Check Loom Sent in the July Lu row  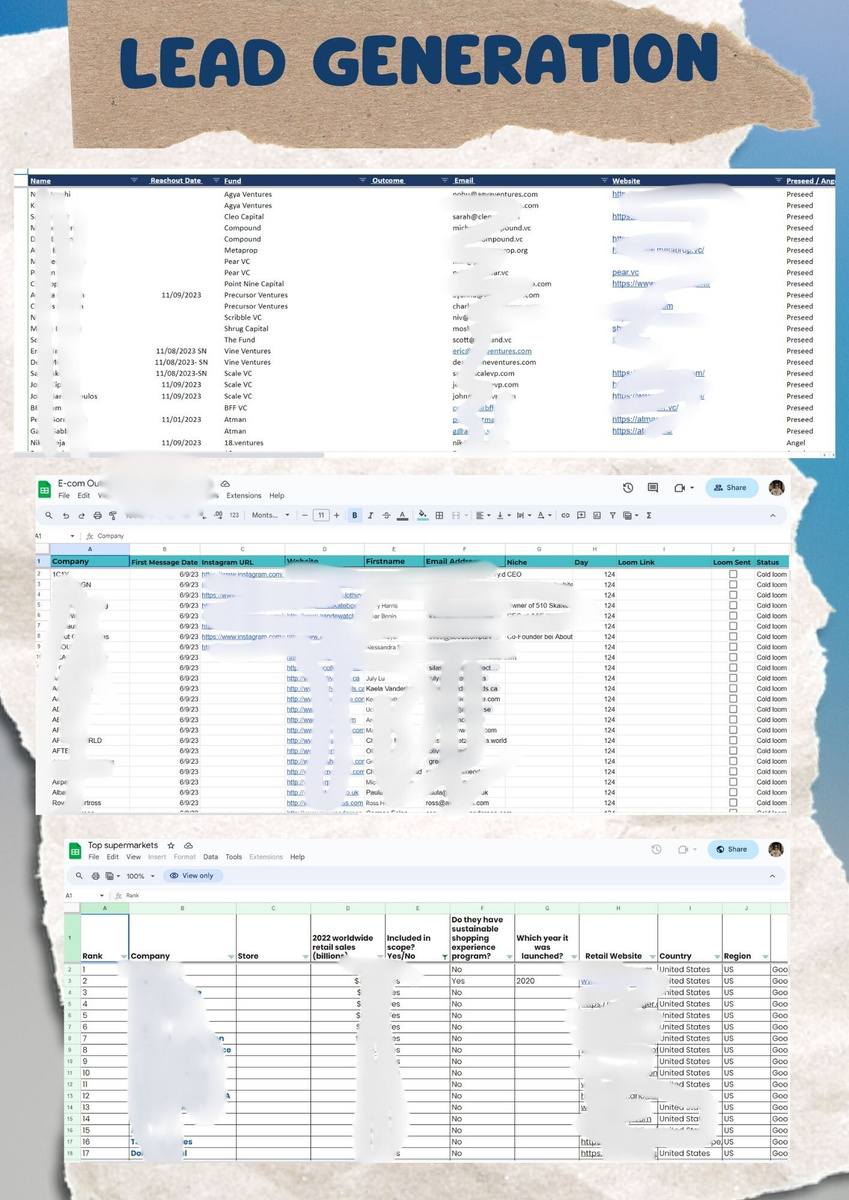pyautogui.click(x=733, y=679)
